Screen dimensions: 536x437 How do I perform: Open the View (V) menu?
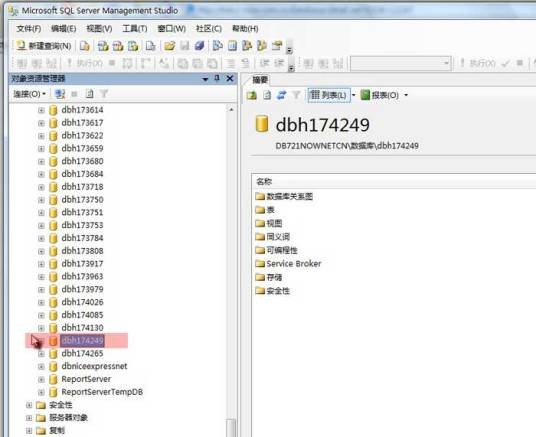[99, 29]
